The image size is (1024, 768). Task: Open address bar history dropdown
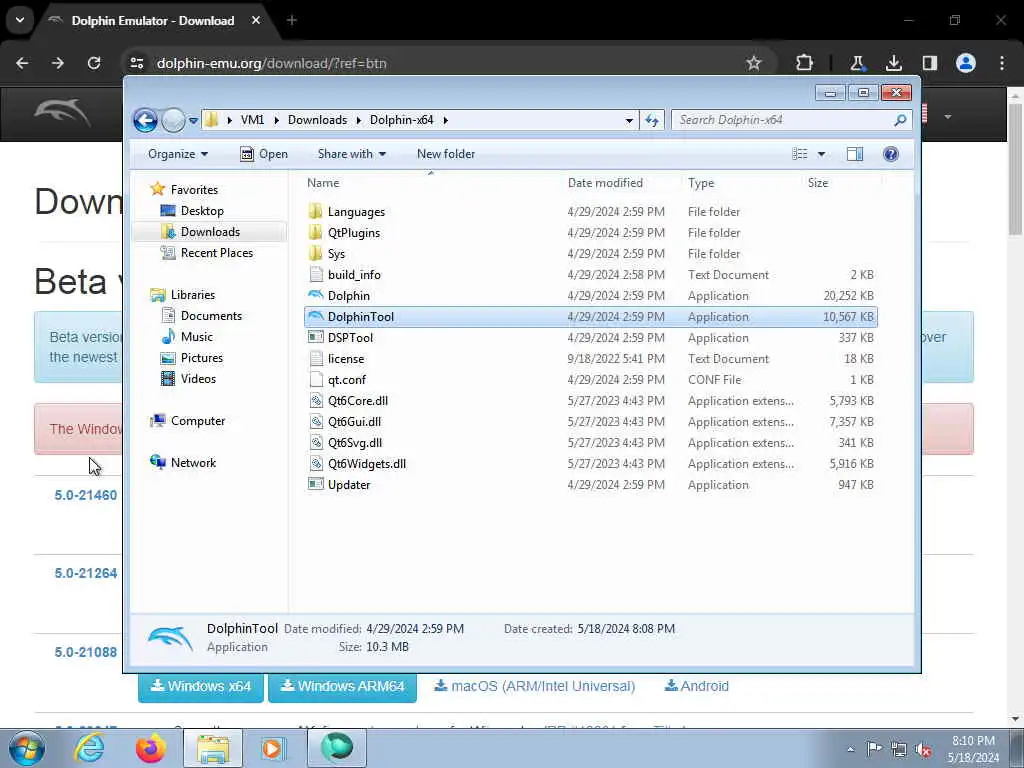629,120
